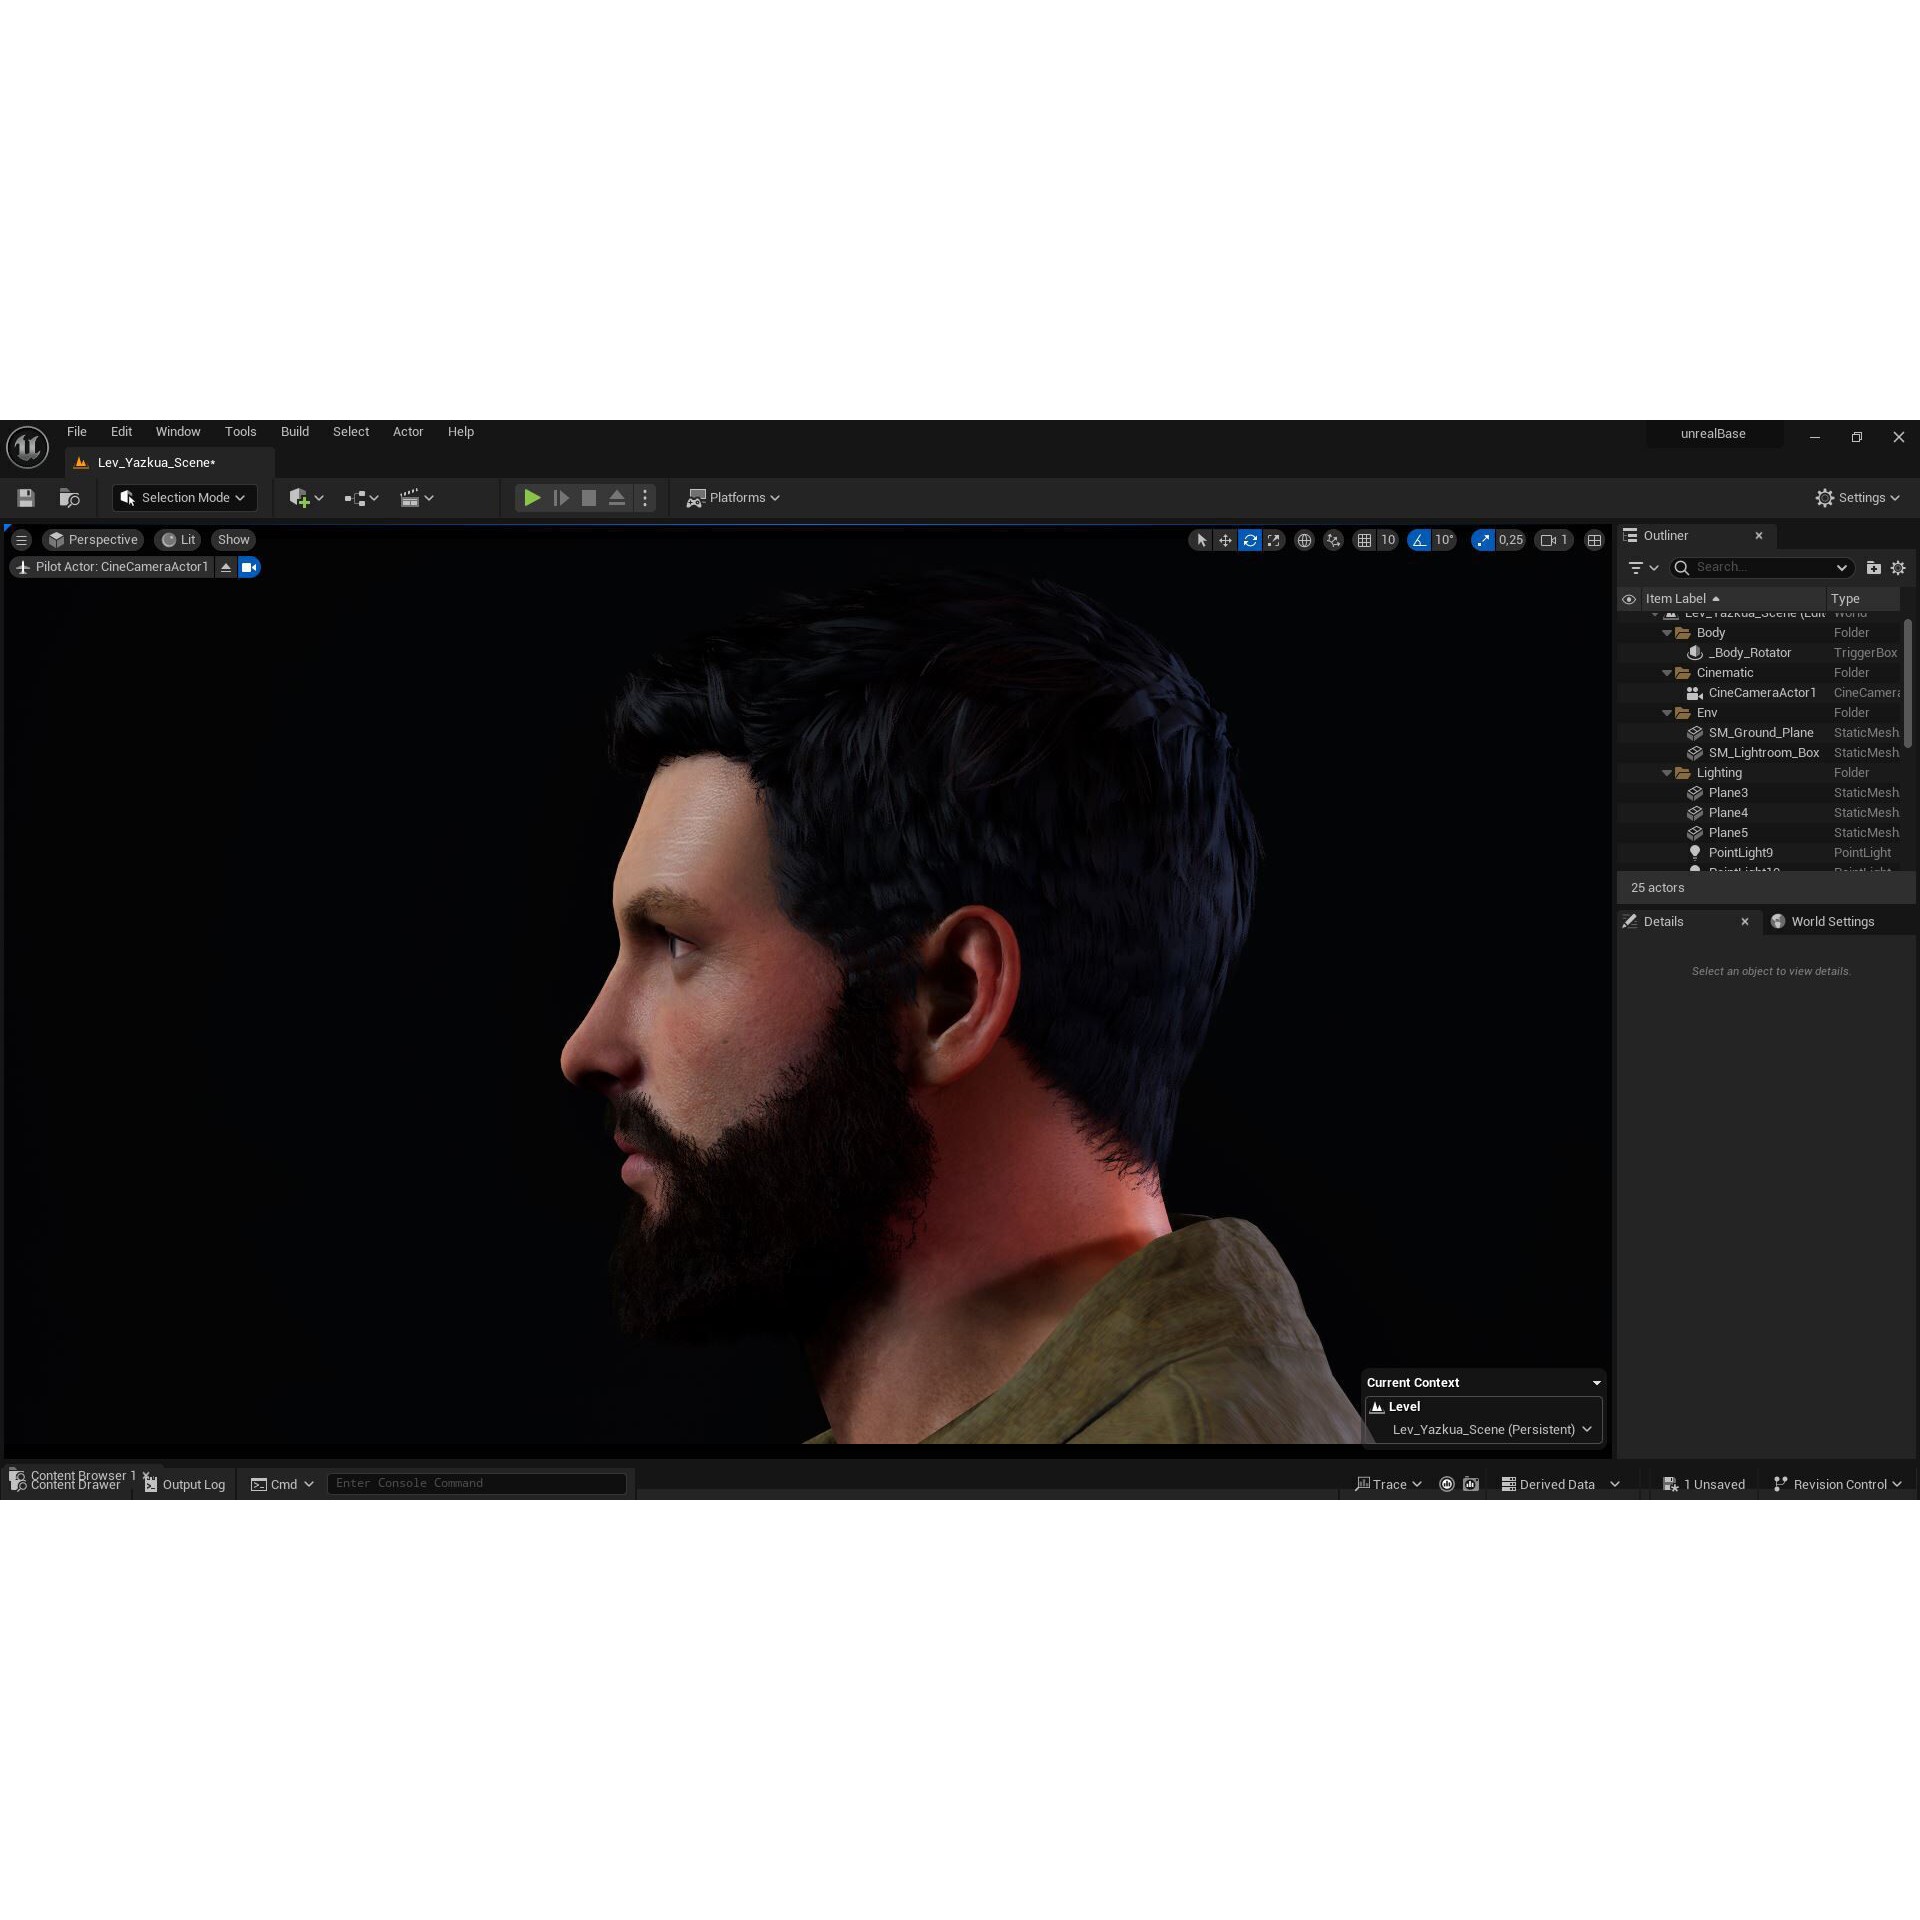Open the viewport hamburger options menu
The width and height of the screenshot is (1920, 1920).
coord(21,540)
